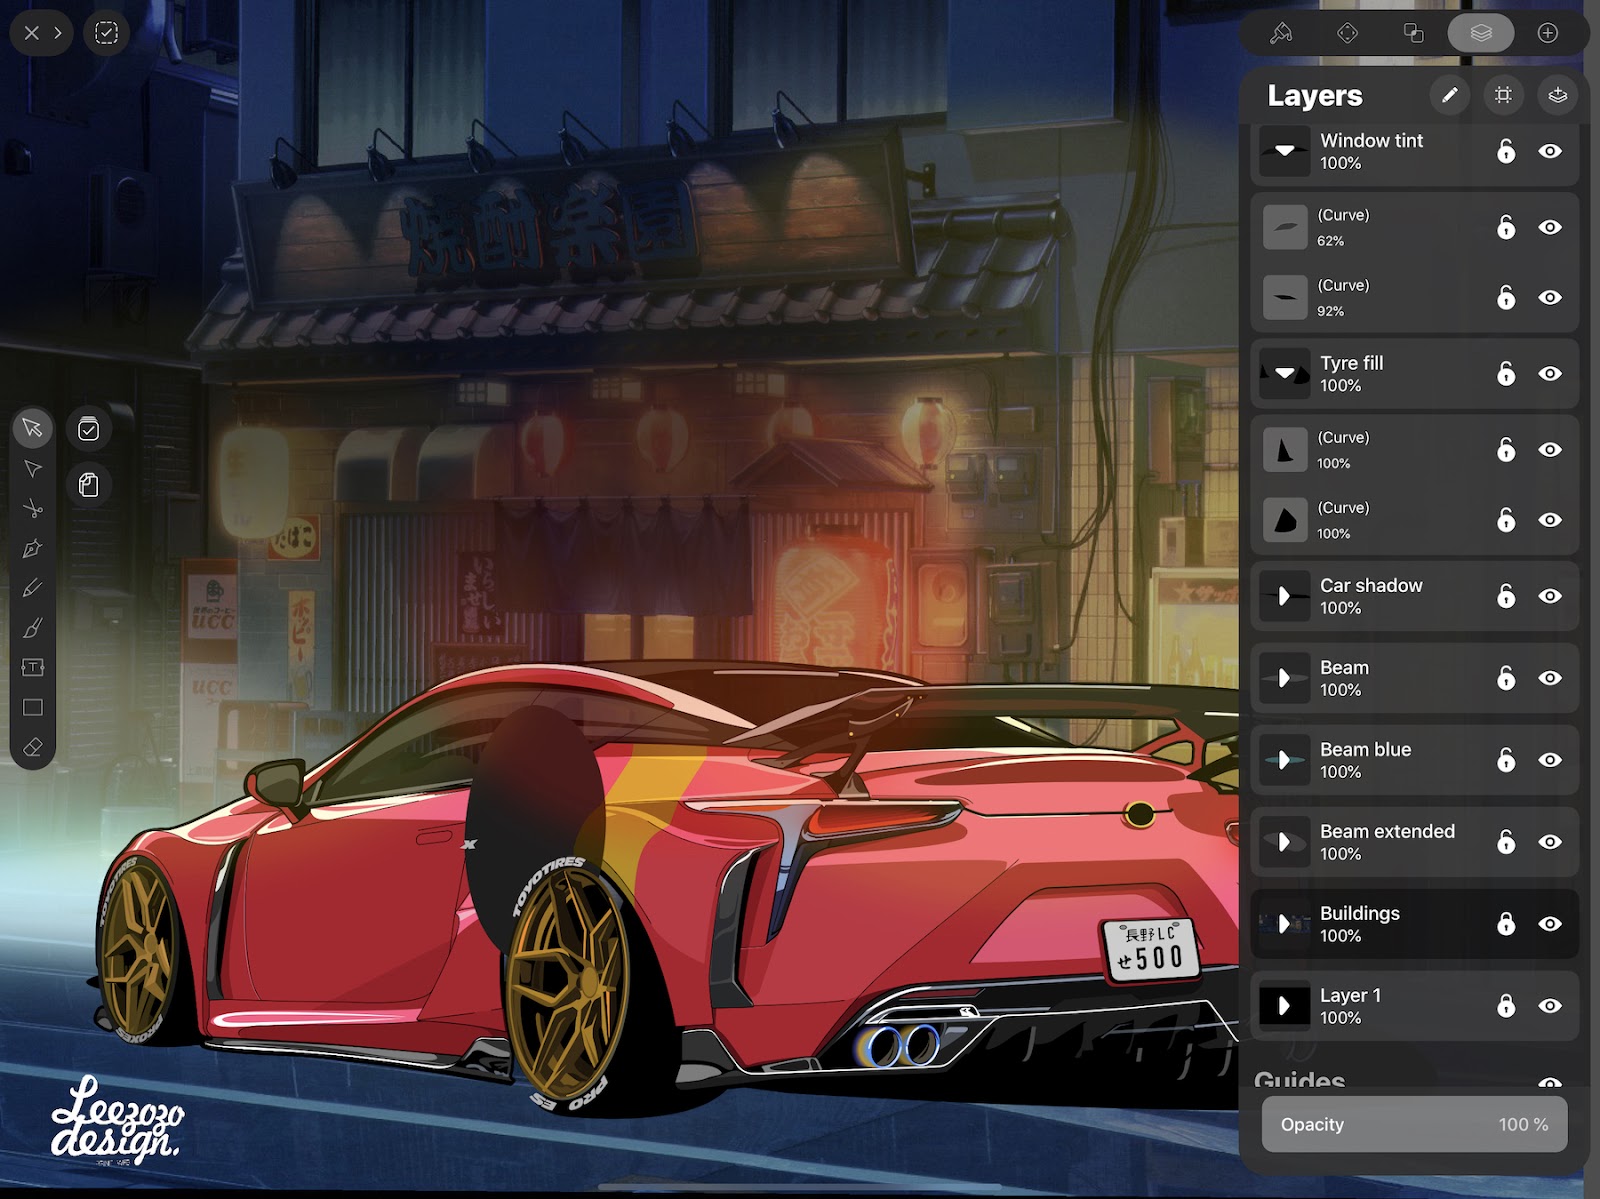Screen dimensions: 1600x1199
Task: Select the Eraser tool
Action: click(32, 747)
